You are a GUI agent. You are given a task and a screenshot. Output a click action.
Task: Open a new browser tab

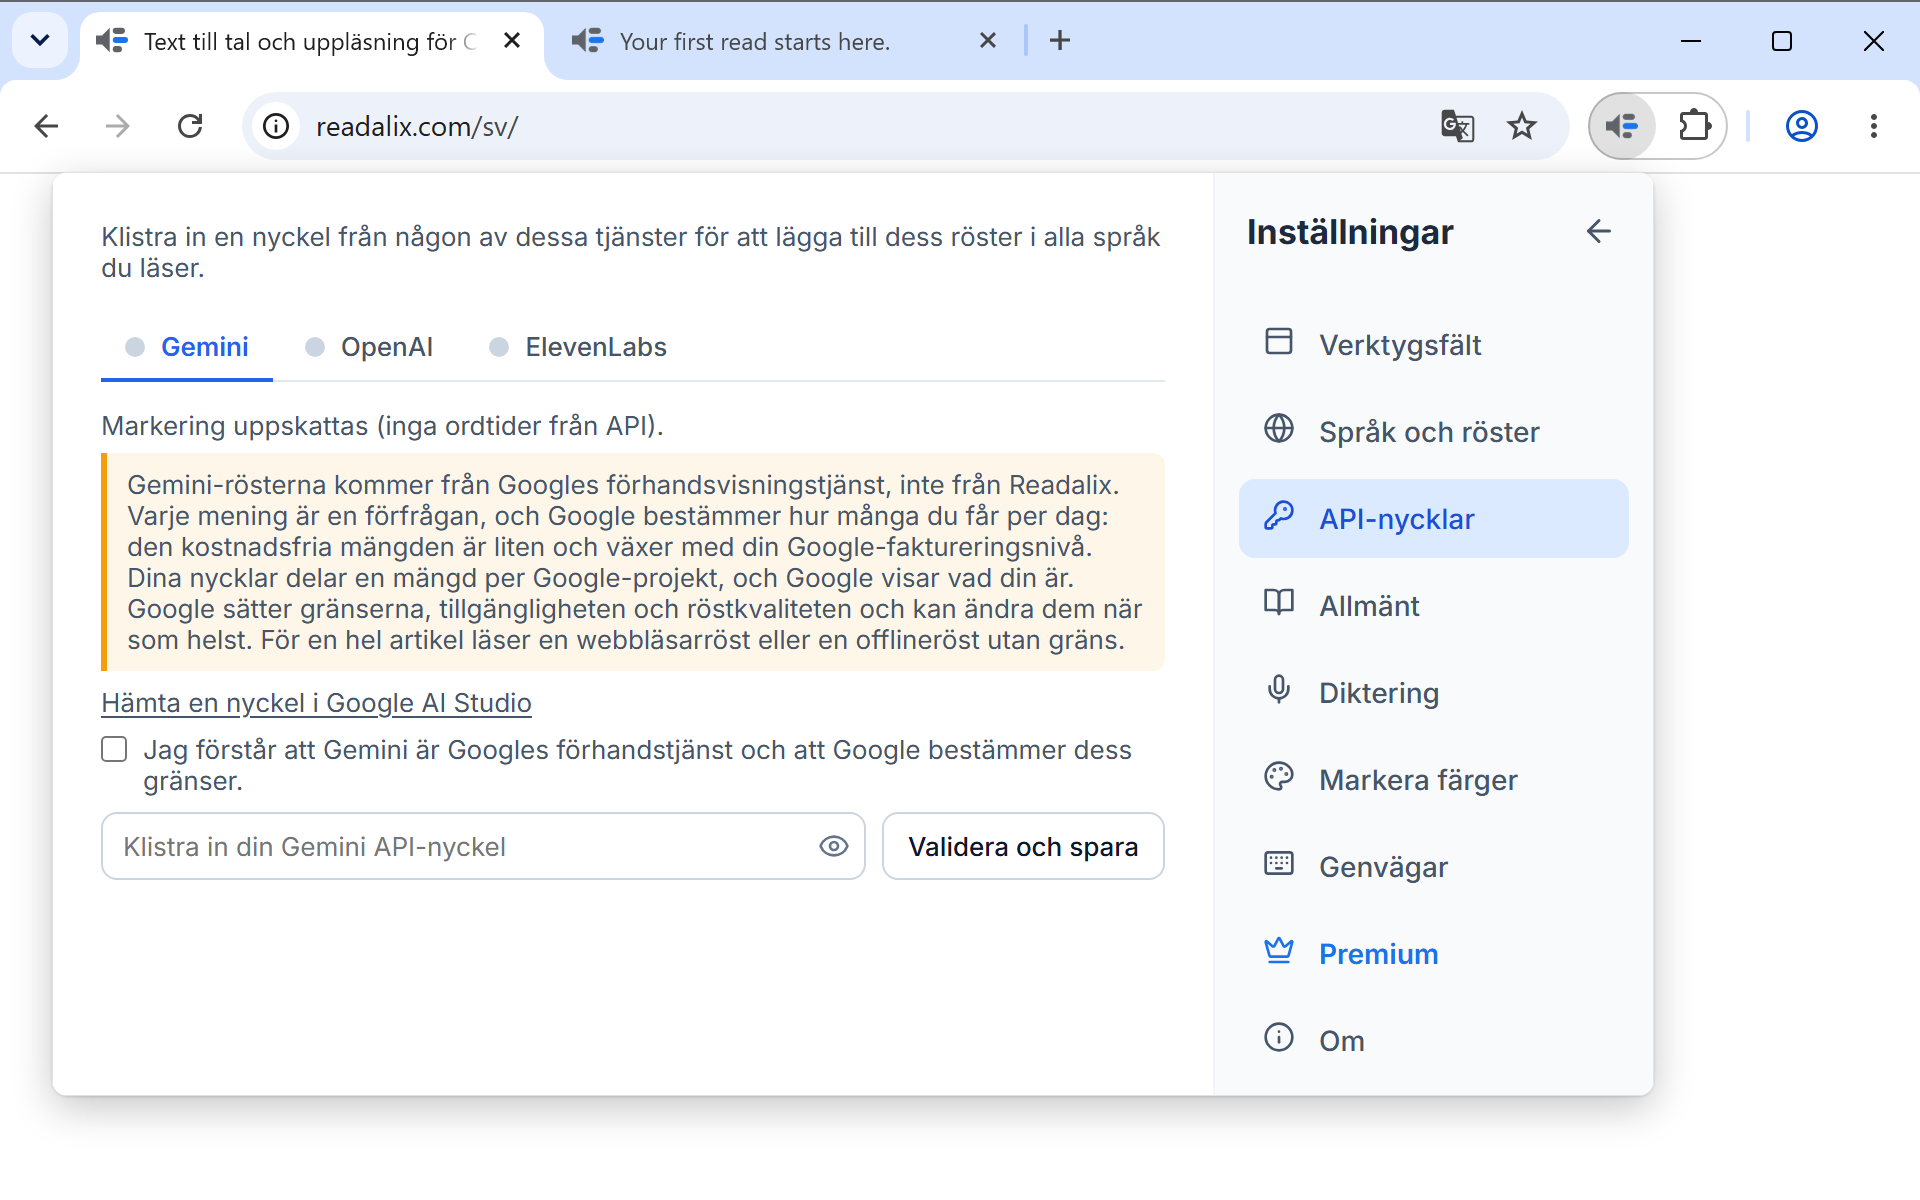coord(1060,41)
